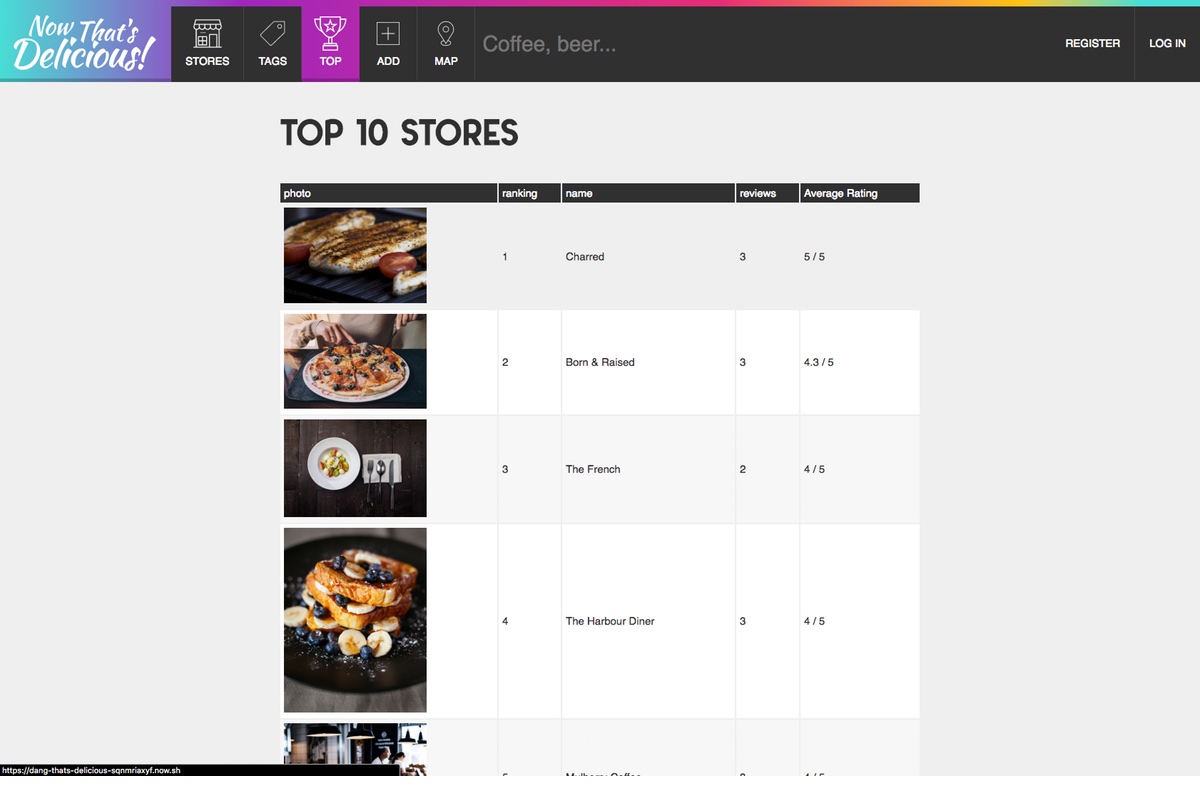
Task: Open the Add plus-square icon
Action: (388, 34)
